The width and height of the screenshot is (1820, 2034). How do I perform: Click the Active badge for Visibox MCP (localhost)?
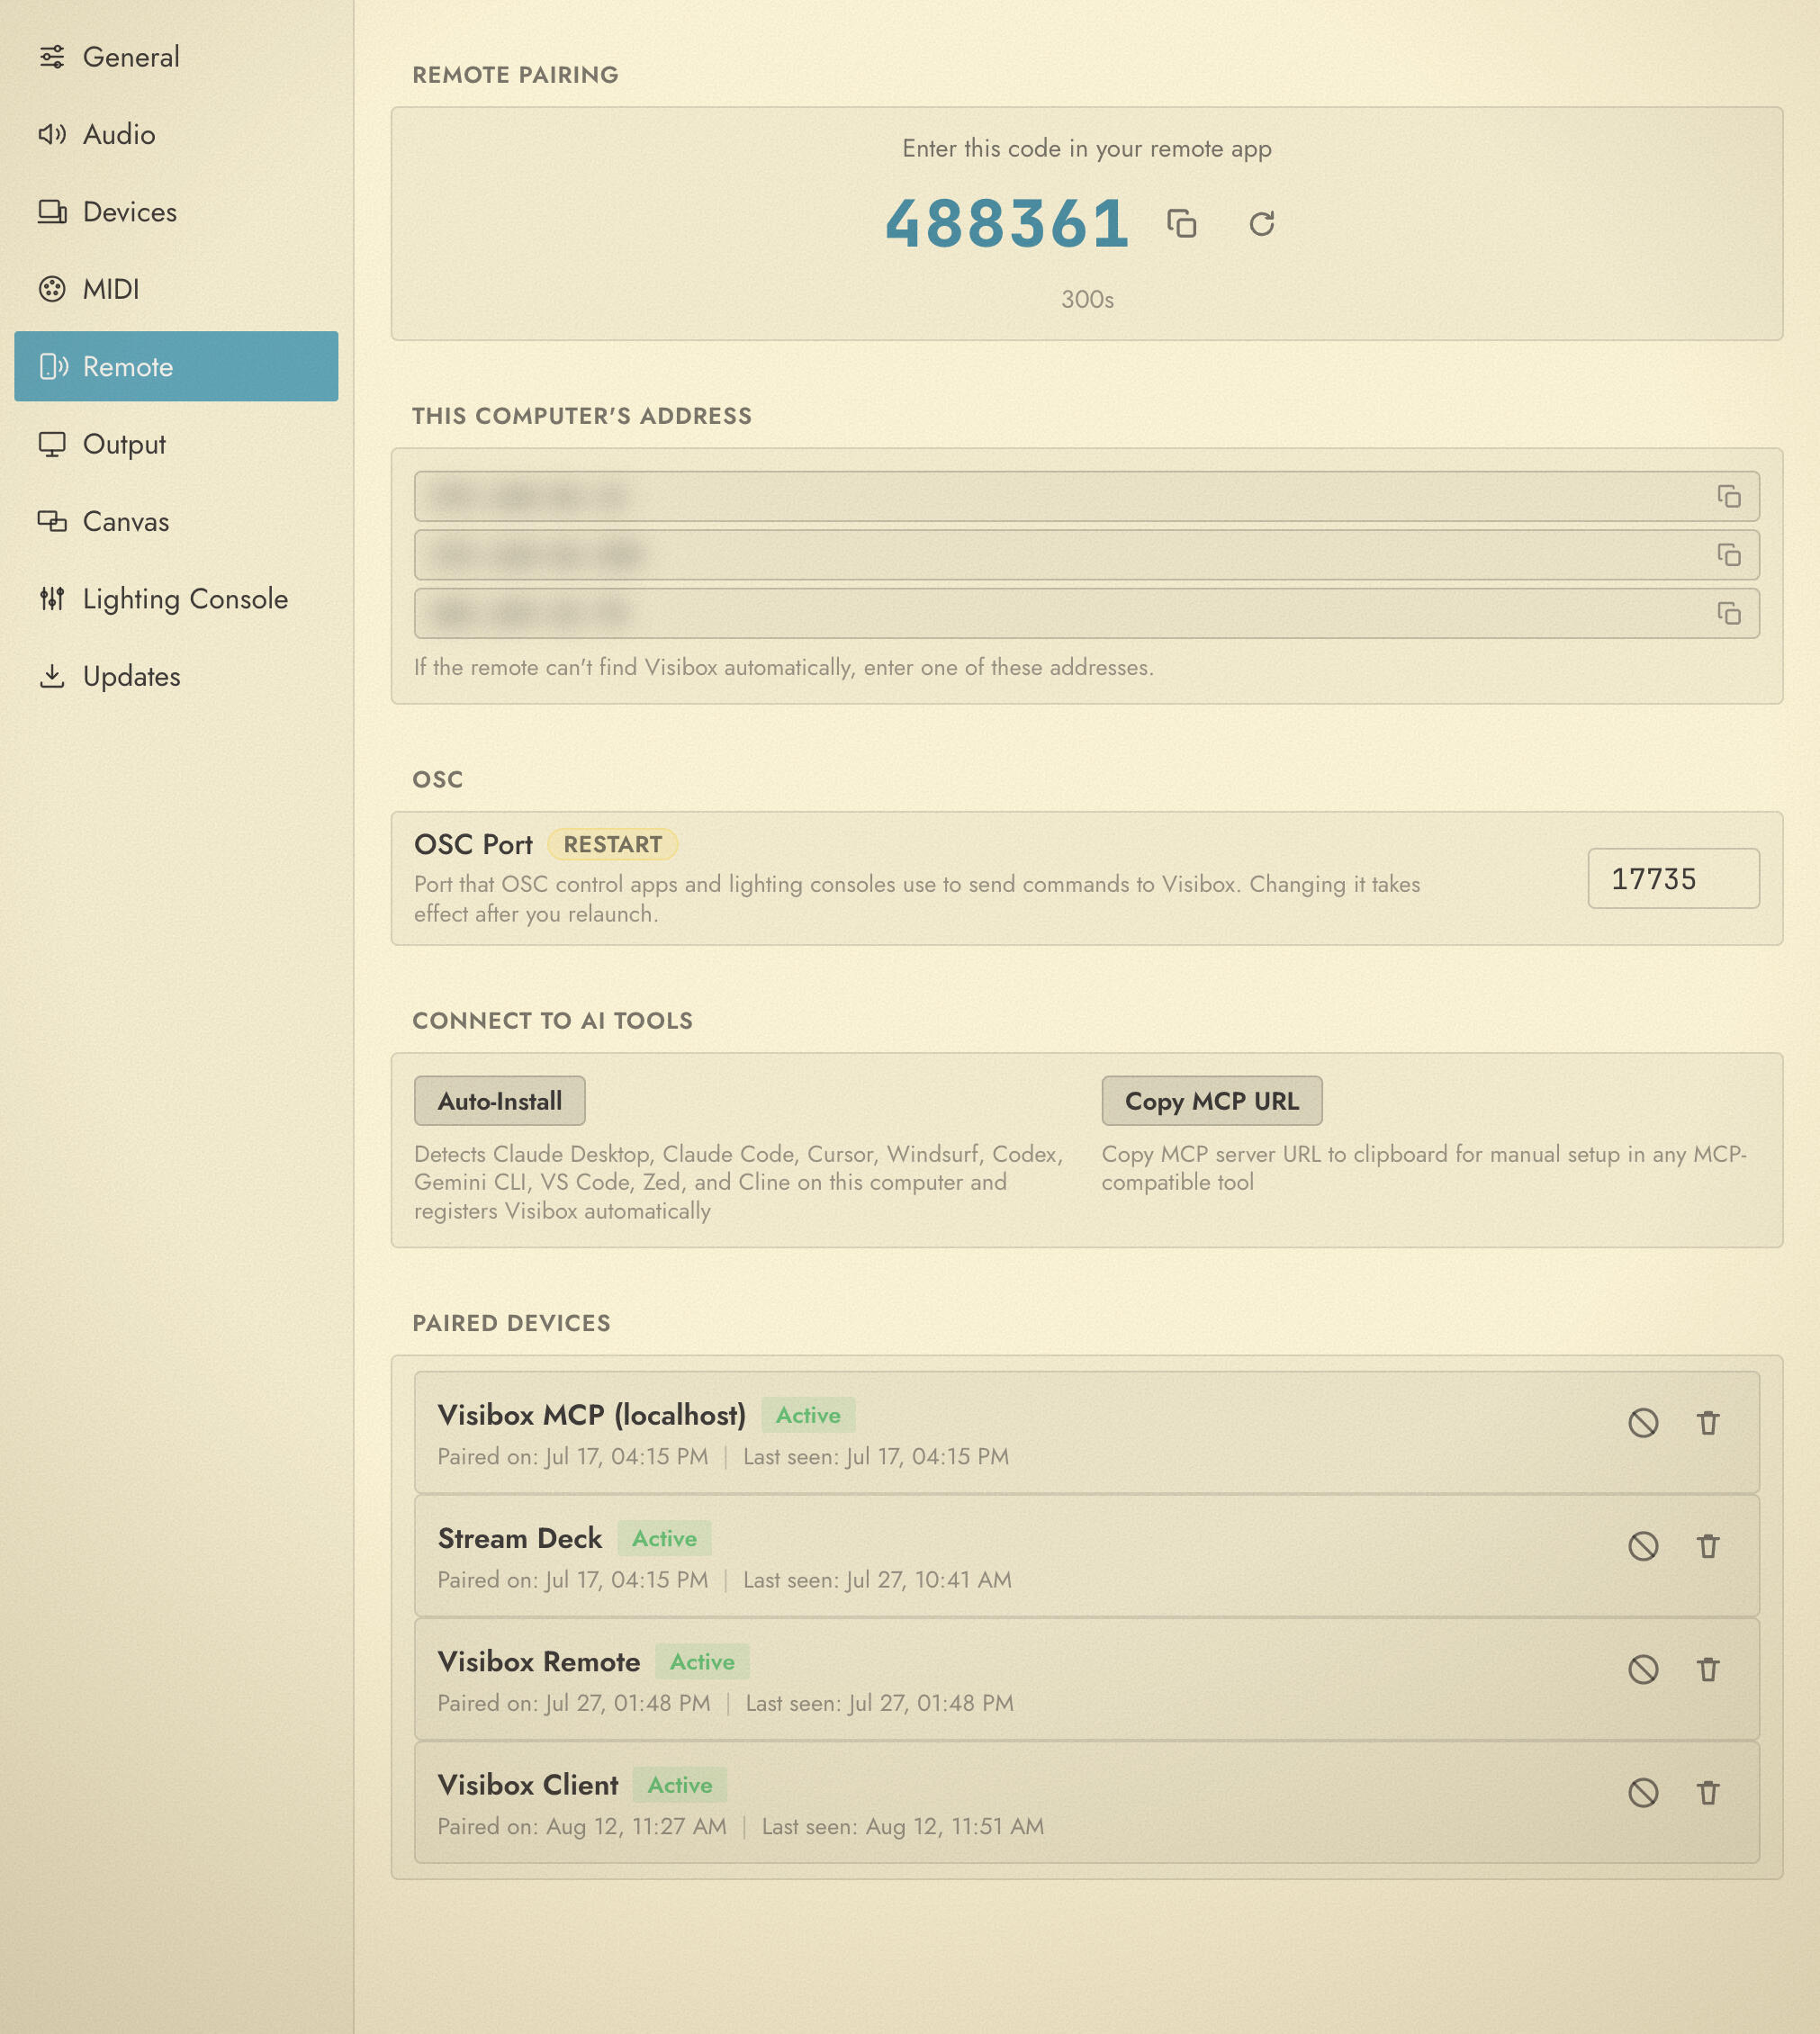click(808, 1415)
